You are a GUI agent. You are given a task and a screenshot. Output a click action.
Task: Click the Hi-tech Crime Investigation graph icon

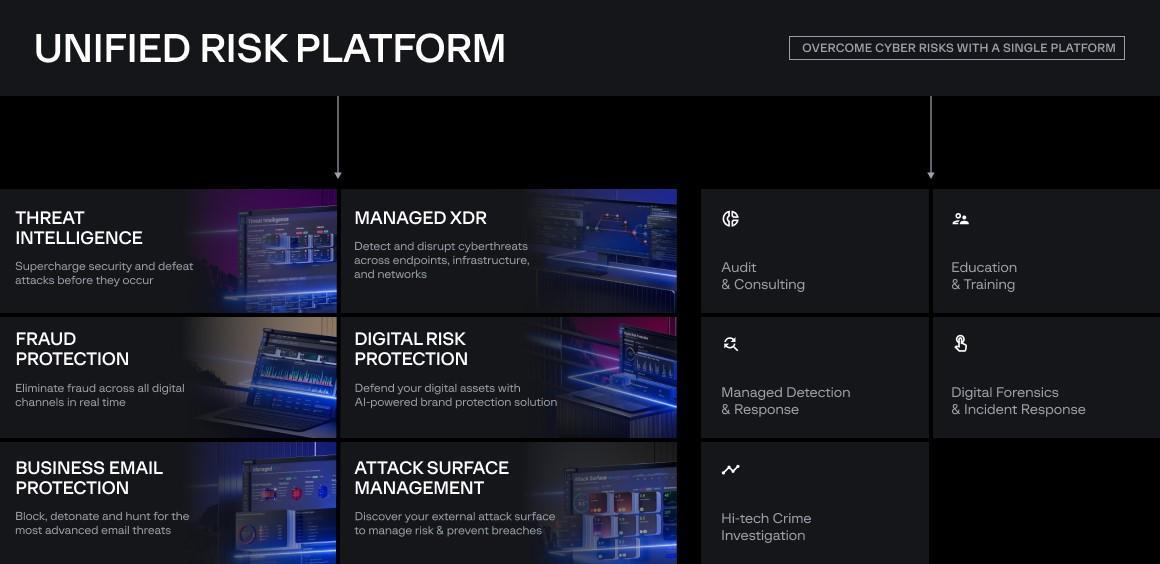[731, 469]
